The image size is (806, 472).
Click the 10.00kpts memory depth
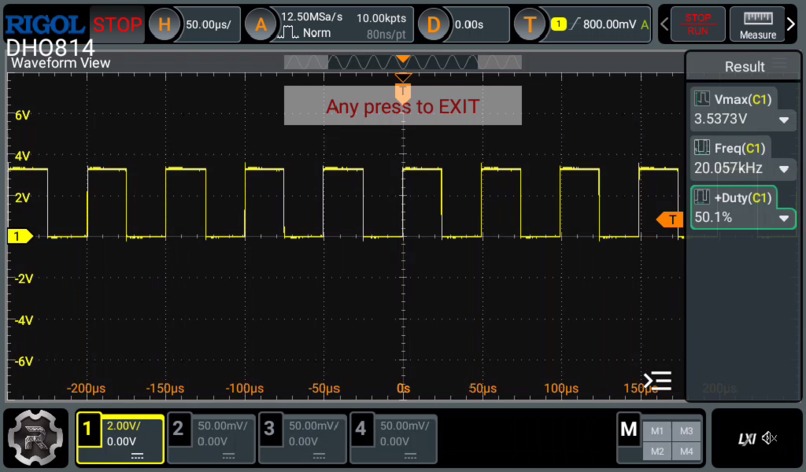pos(381,18)
